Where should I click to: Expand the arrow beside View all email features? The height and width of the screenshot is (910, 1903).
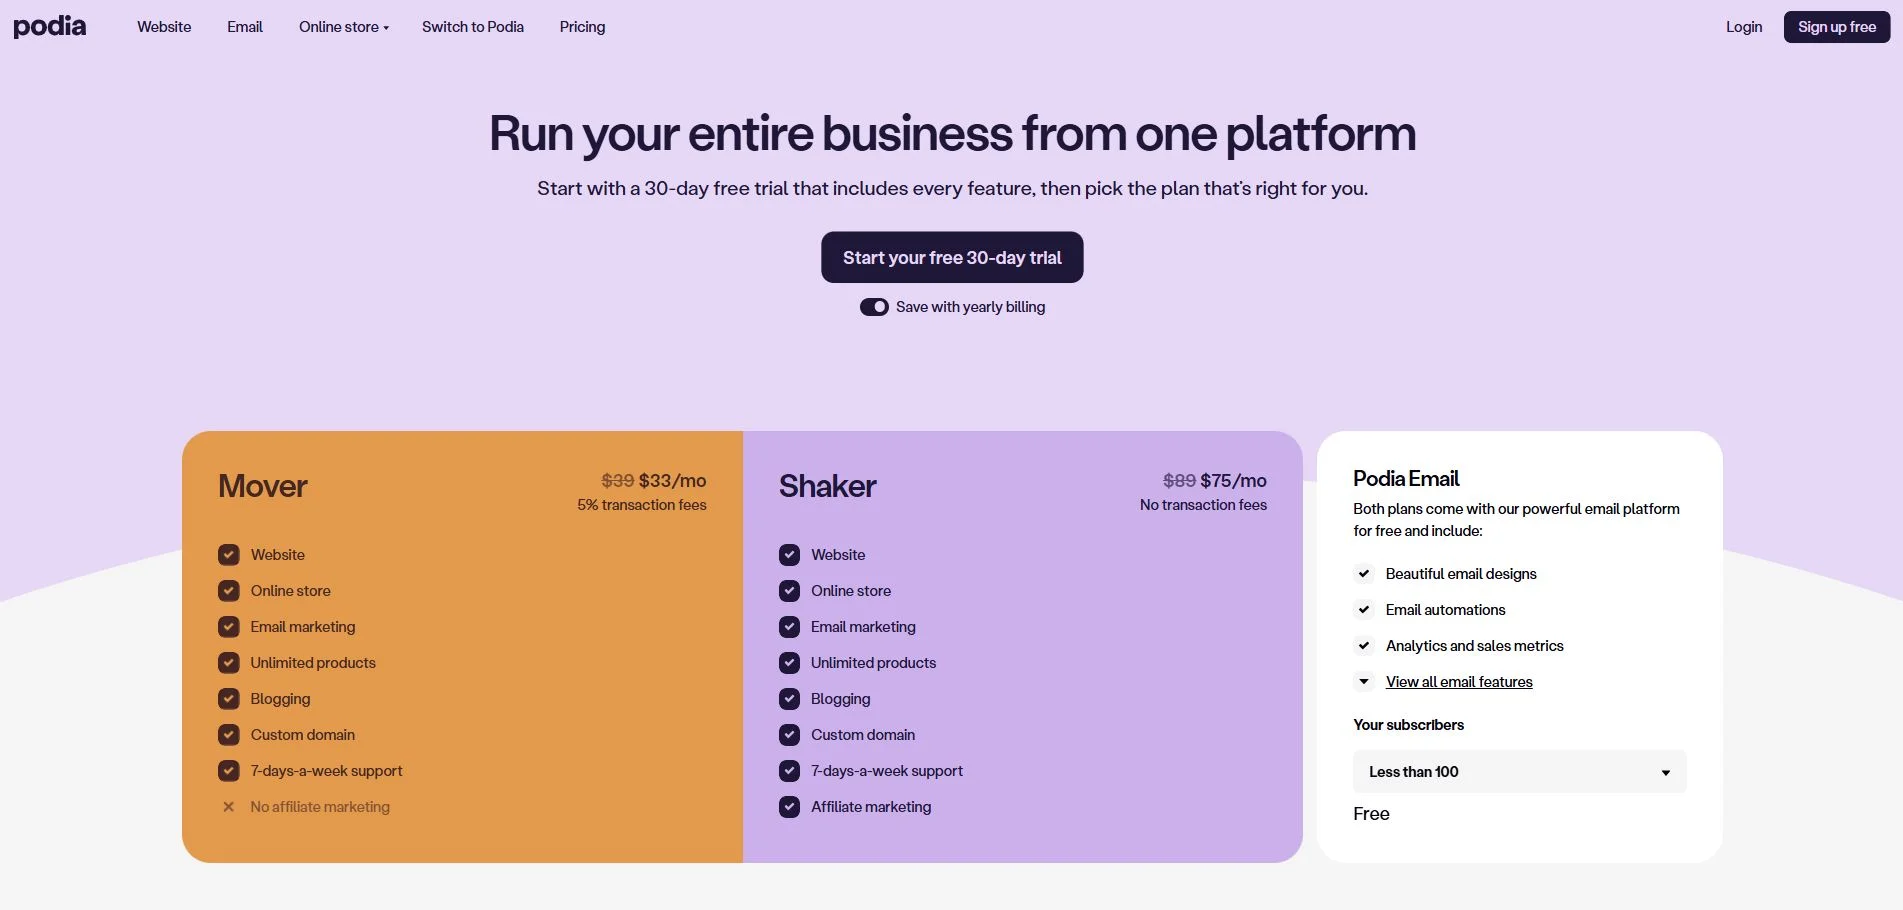pyautogui.click(x=1364, y=682)
